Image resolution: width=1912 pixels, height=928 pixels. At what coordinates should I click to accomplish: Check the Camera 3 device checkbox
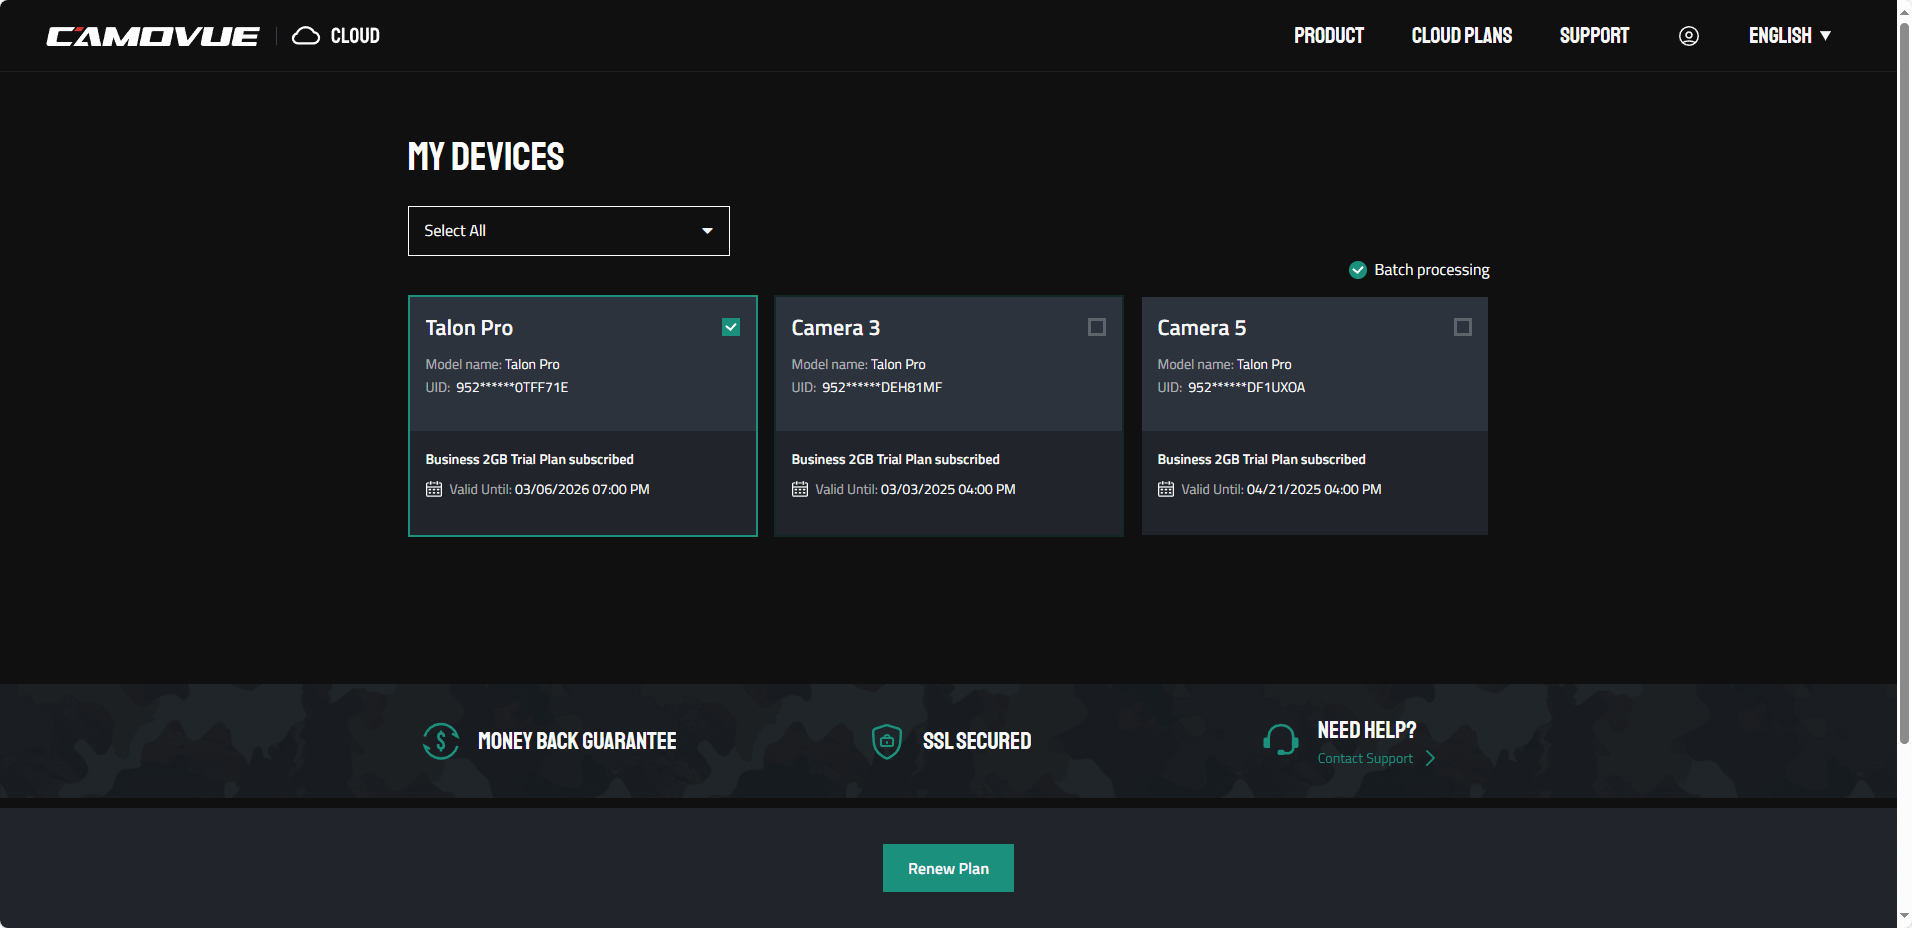(x=1097, y=327)
